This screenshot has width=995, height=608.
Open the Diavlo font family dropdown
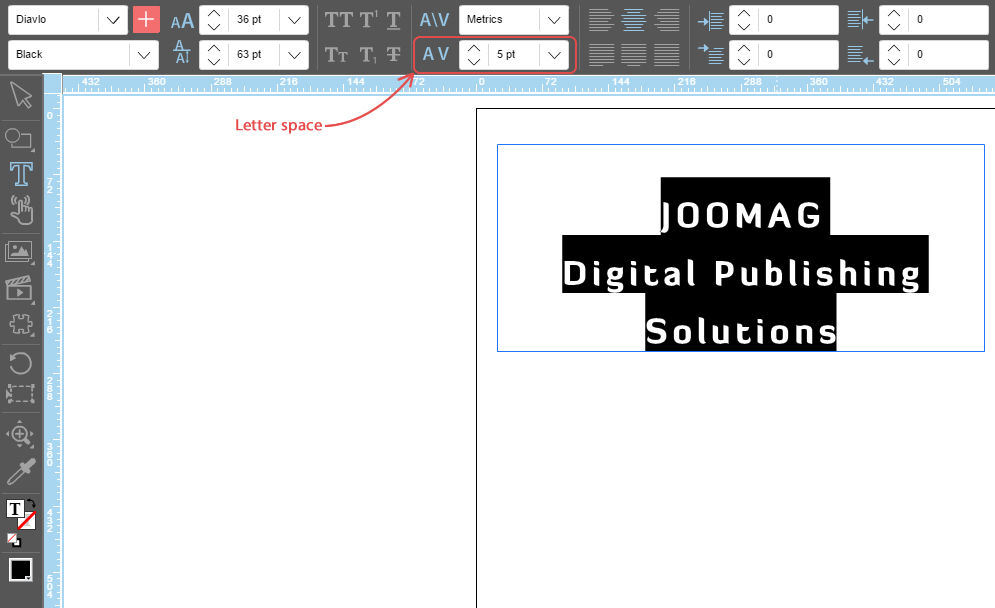tap(113, 20)
